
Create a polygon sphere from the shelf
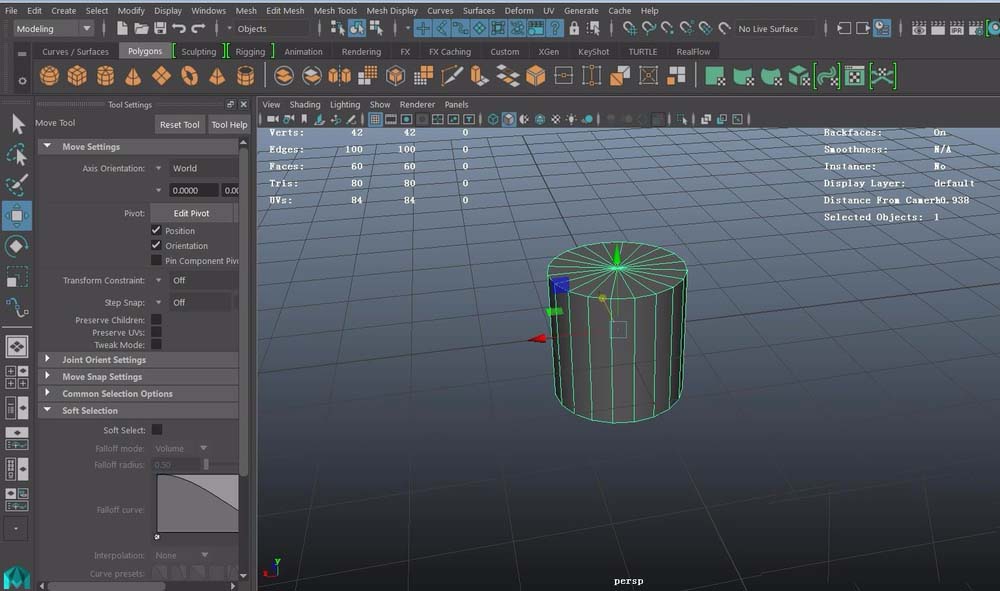[x=48, y=75]
